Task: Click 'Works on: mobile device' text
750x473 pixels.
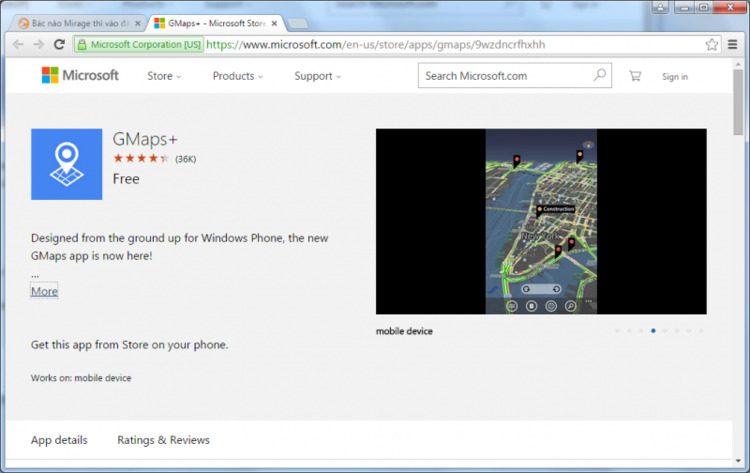Action: click(x=81, y=378)
